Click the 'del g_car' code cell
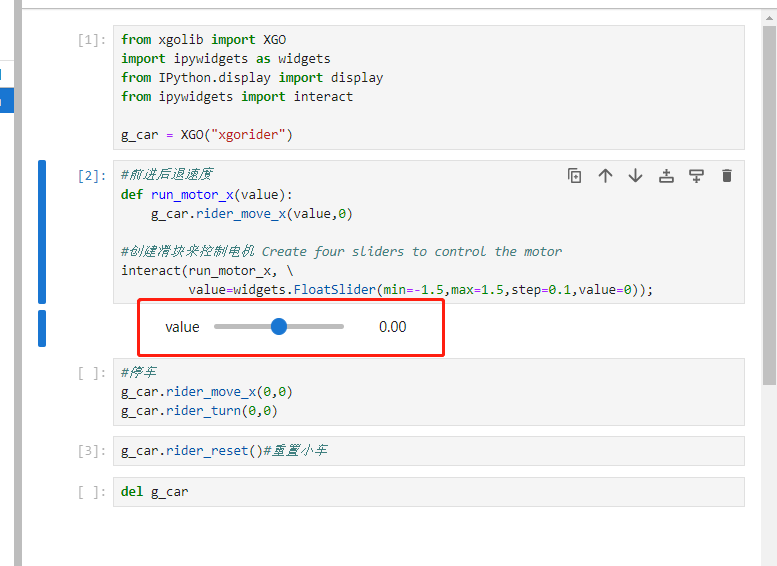This screenshot has width=777, height=566. pyautogui.click(x=429, y=492)
